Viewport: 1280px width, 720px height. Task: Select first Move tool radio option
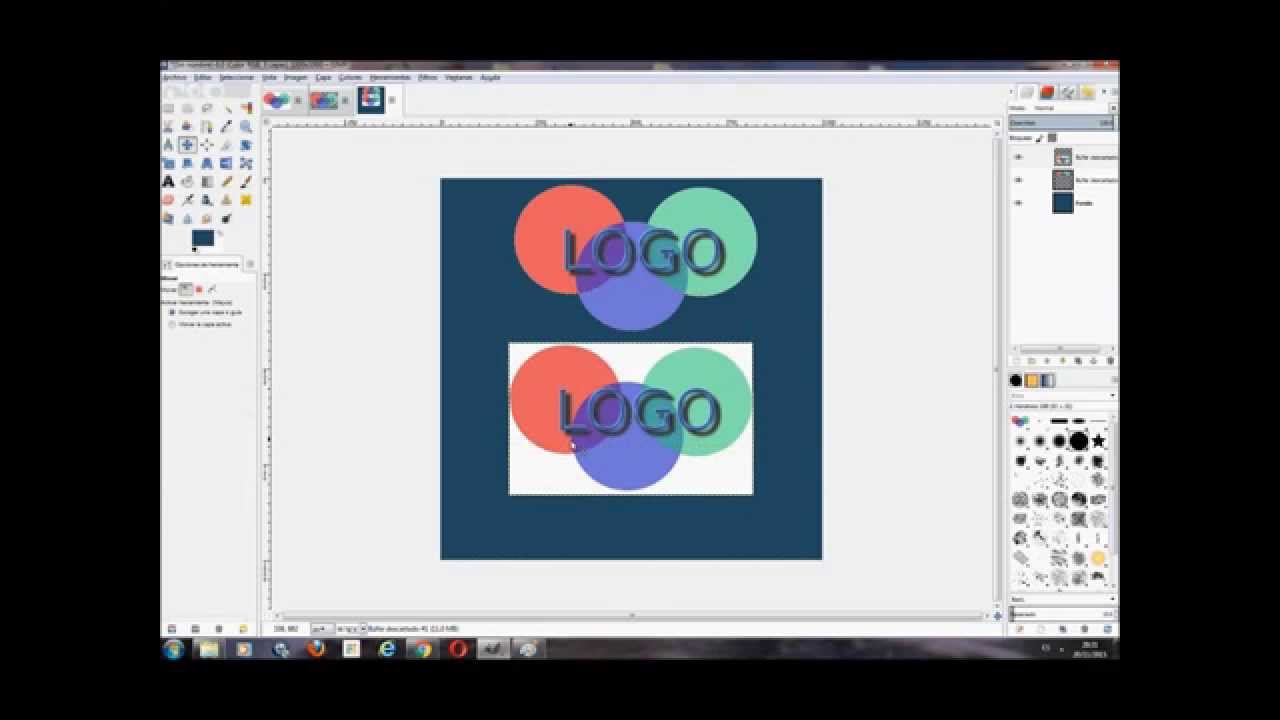click(172, 312)
